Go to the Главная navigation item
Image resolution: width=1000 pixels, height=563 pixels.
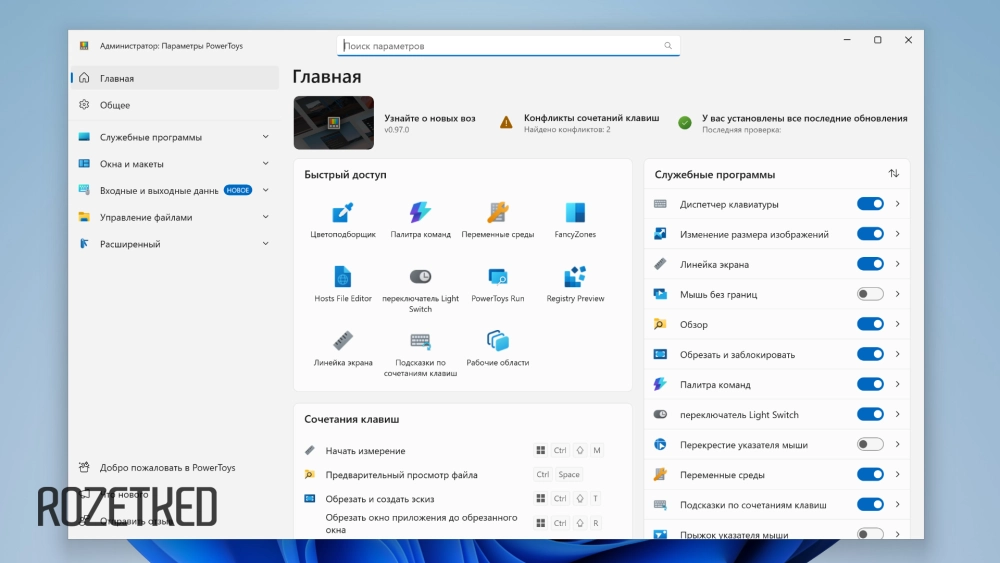tap(117, 78)
